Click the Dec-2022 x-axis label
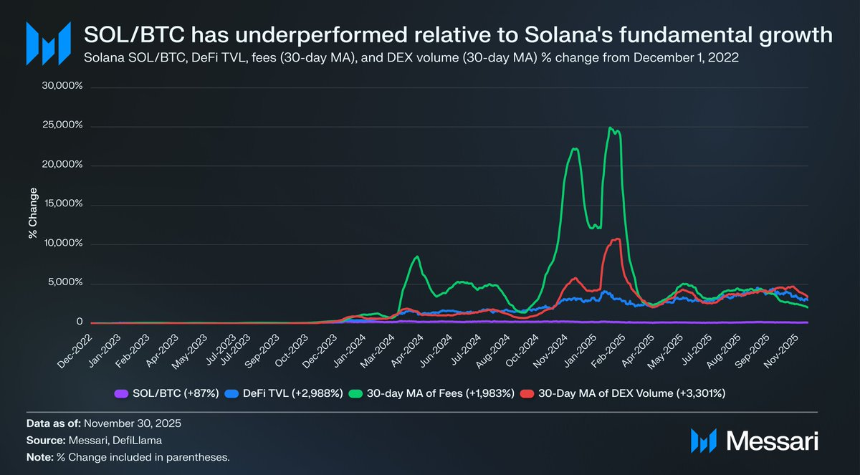Screen dimensions: 860x475 tap(76, 350)
